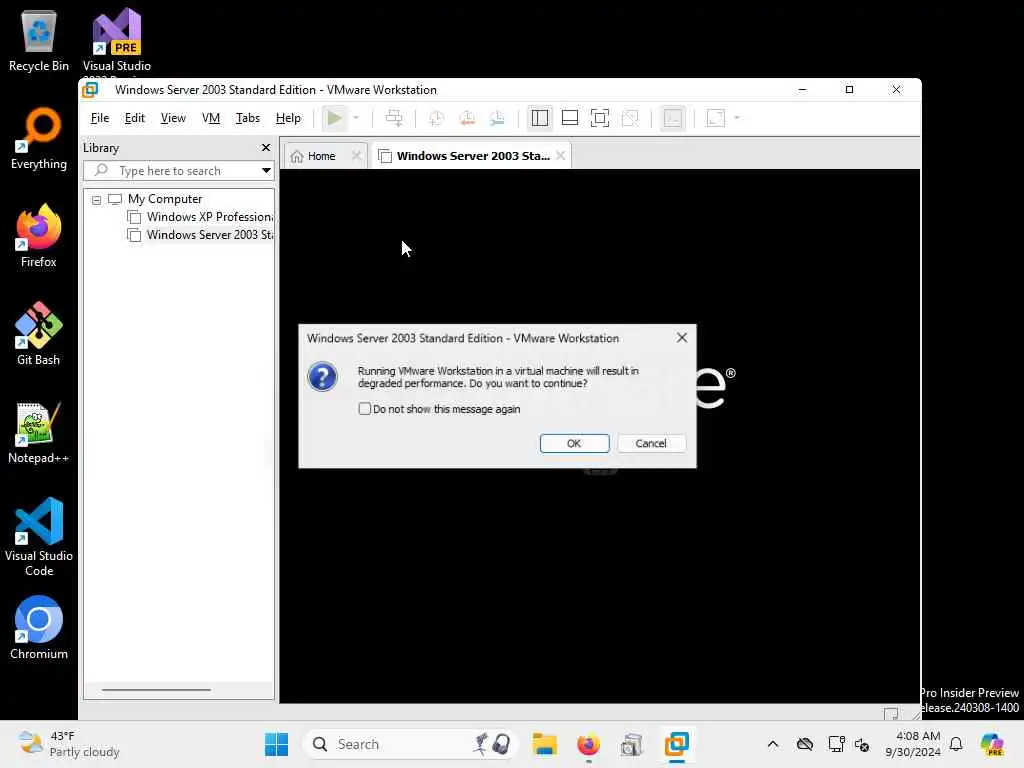Close the Library panel
Image resolution: width=1024 pixels, height=768 pixels.
[x=266, y=148]
